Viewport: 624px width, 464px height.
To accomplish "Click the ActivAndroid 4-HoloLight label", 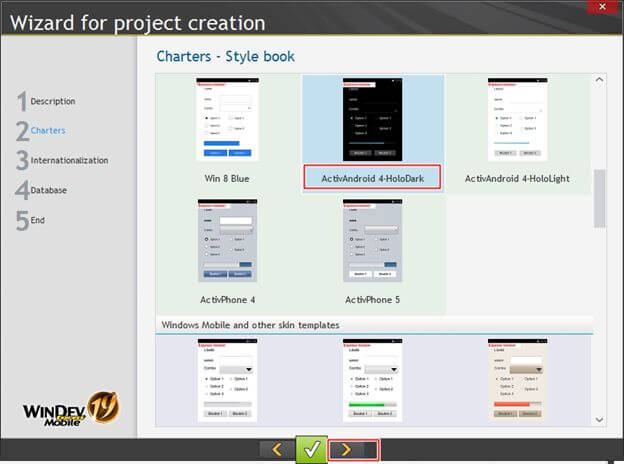I will [517, 179].
